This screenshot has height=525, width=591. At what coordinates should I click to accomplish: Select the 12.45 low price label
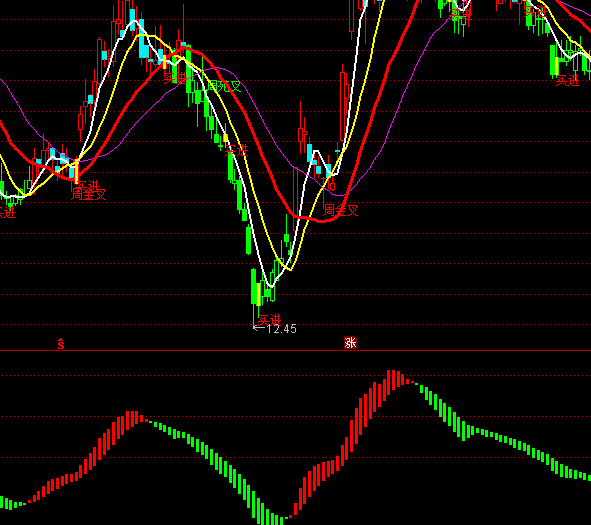point(282,329)
